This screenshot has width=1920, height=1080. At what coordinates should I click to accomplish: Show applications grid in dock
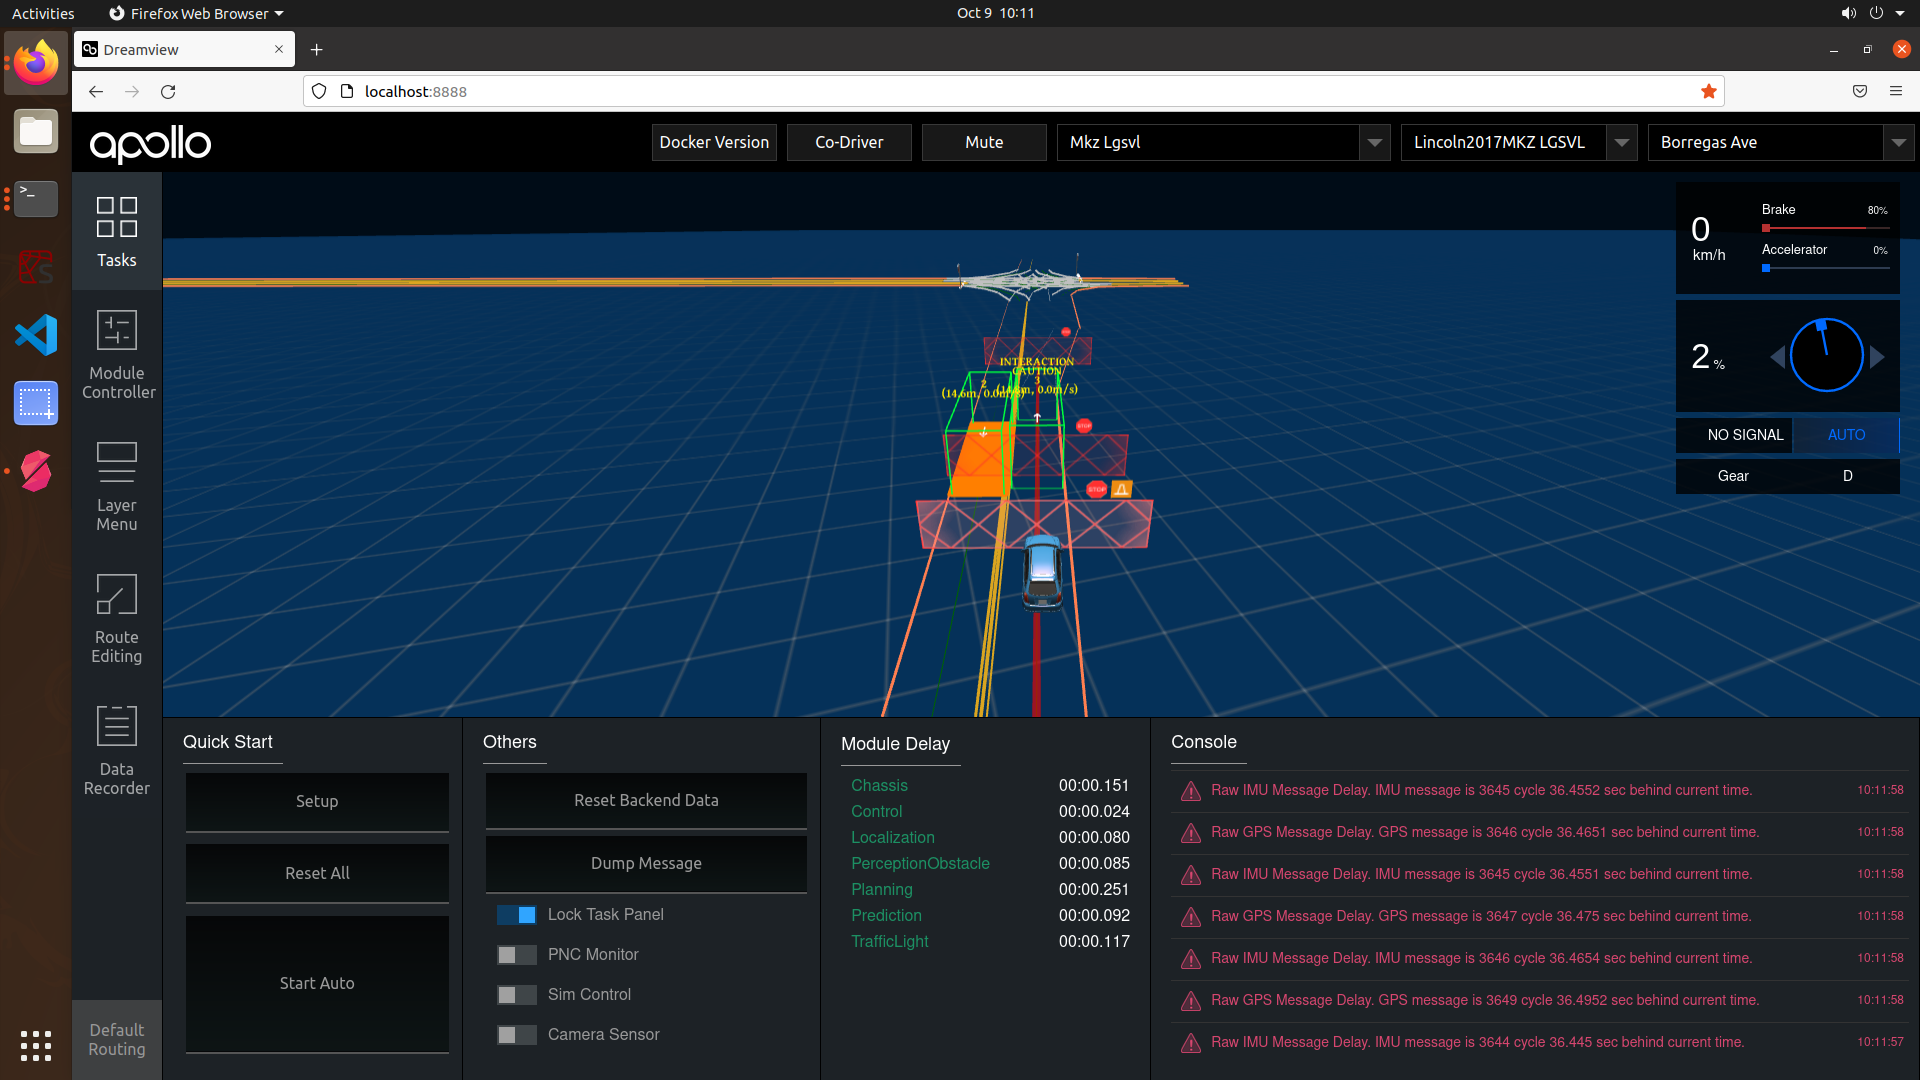(36, 1045)
